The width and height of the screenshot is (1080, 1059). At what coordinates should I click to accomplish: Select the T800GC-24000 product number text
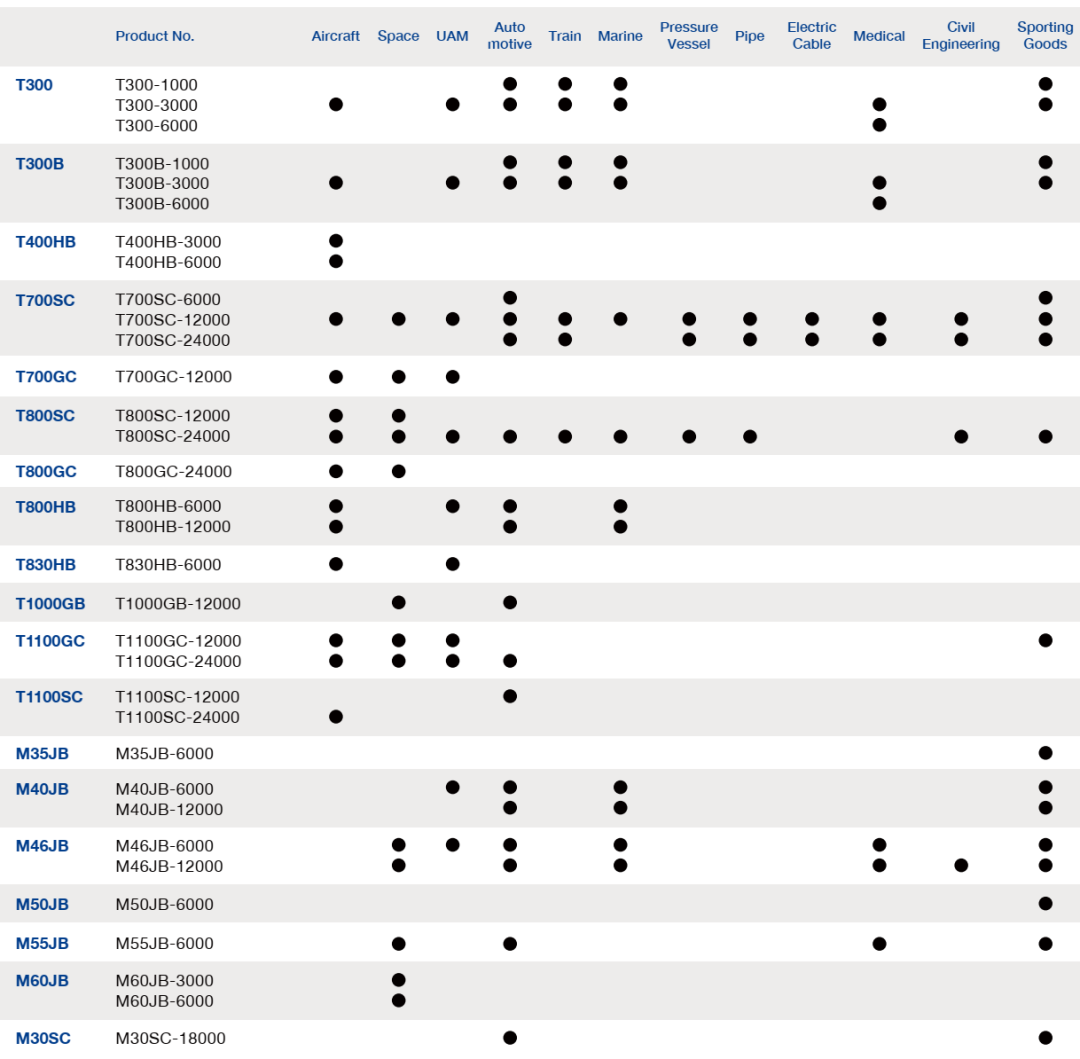pos(174,472)
